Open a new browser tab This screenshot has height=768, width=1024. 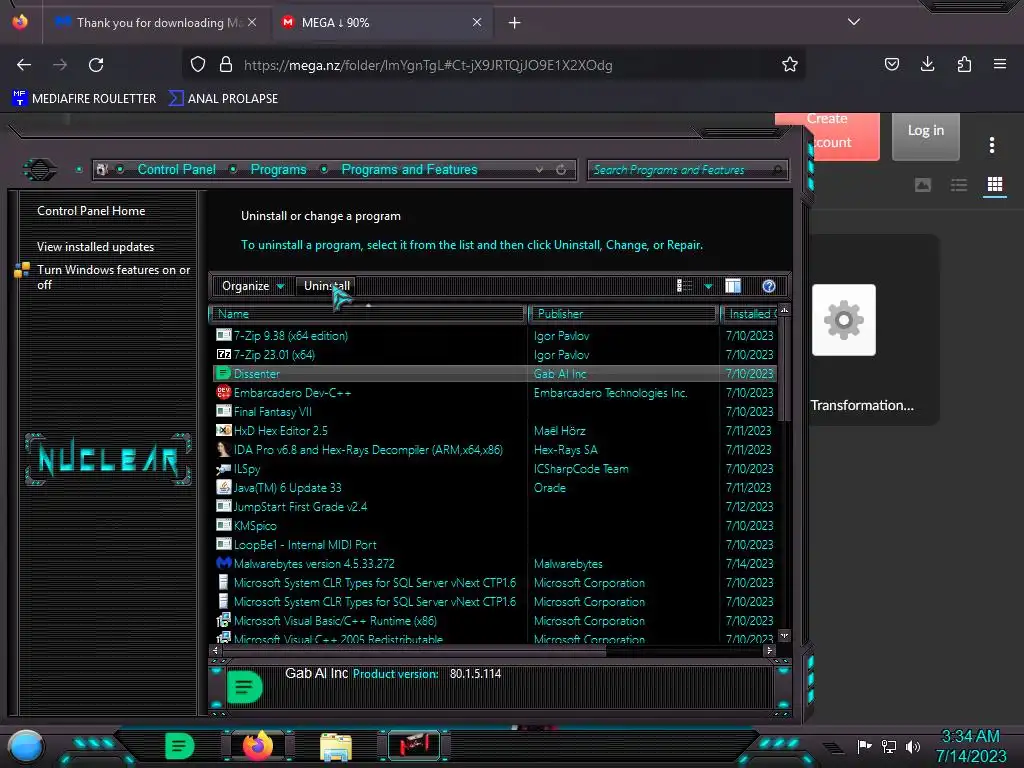click(515, 23)
